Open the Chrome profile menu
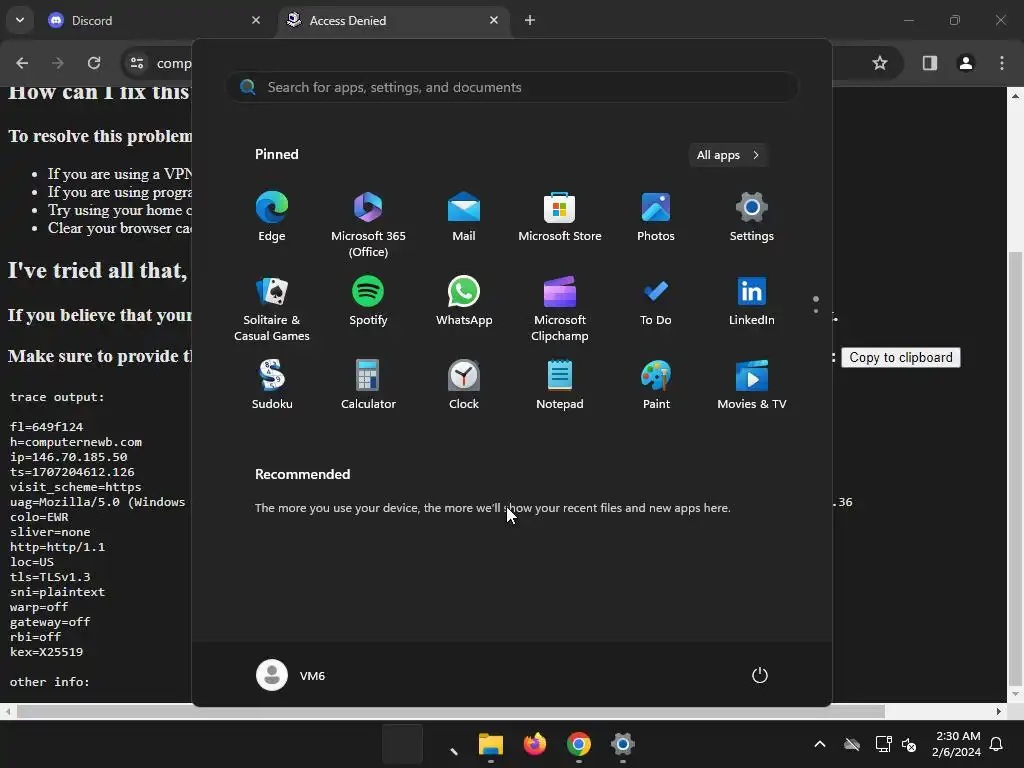Screen dimensions: 1024x768 [966, 63]
